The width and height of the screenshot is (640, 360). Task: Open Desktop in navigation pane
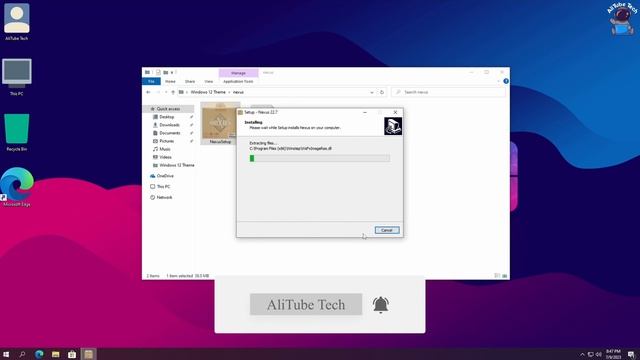tap(167, 117)
